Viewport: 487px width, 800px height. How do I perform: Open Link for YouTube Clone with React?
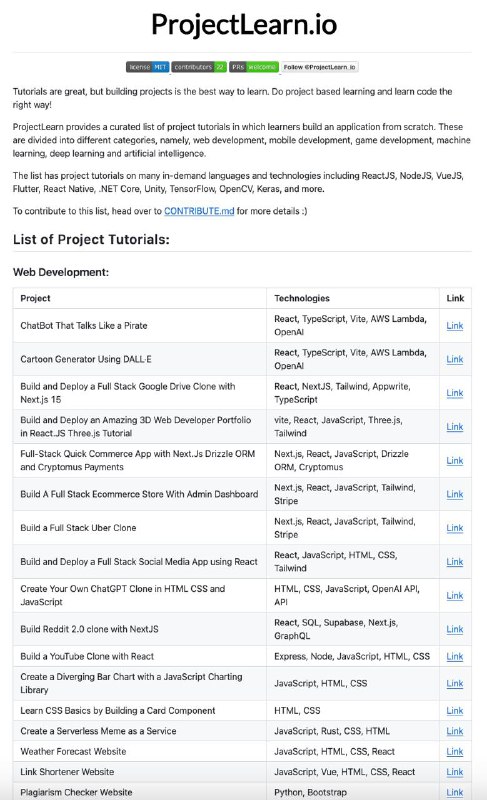pos(454,656)
